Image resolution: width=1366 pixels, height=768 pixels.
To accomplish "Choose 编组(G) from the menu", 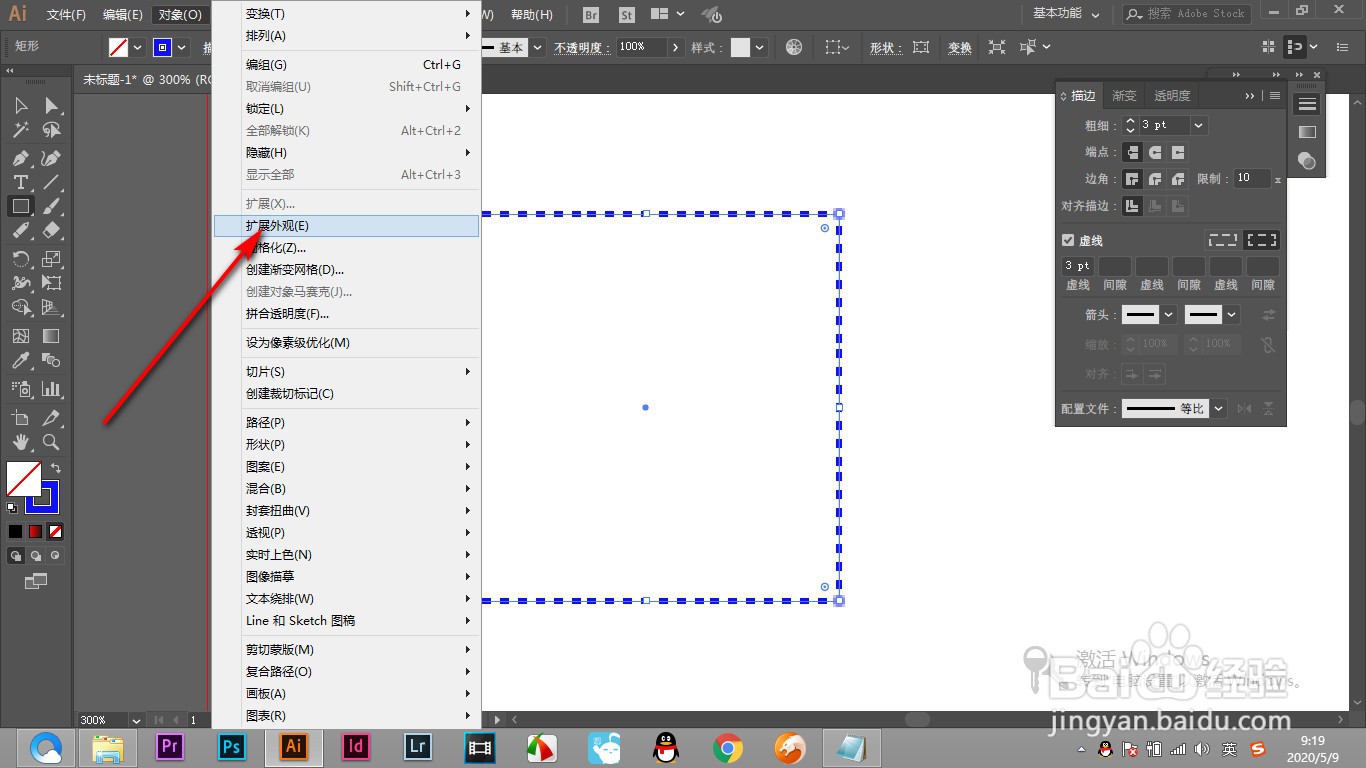I will [x=346, y=65].
